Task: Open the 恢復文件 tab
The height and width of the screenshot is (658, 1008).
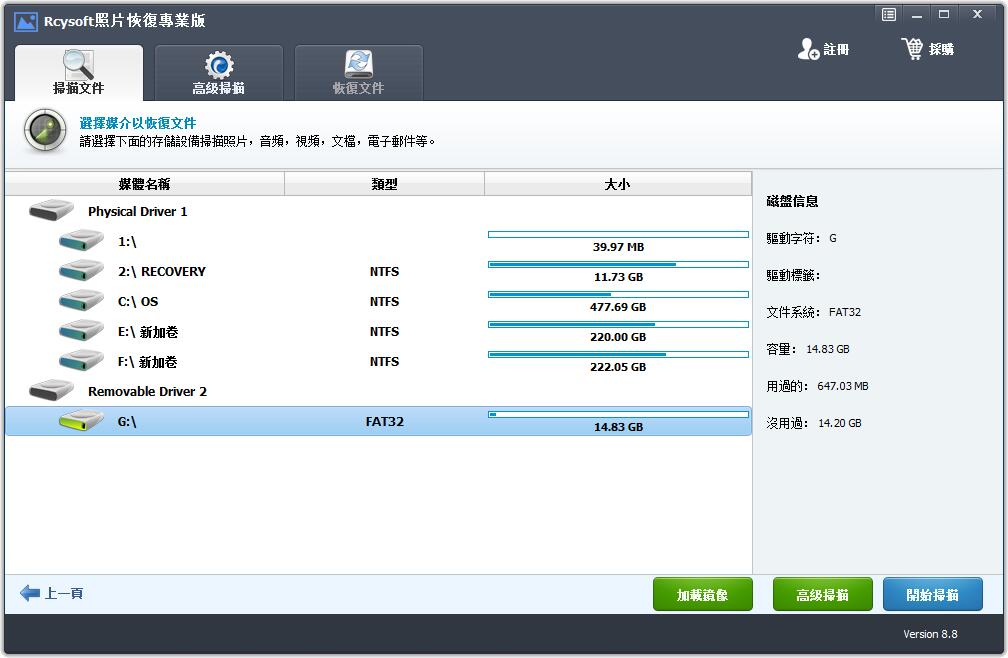Action: pyautogui.click(x=358, y=74)
